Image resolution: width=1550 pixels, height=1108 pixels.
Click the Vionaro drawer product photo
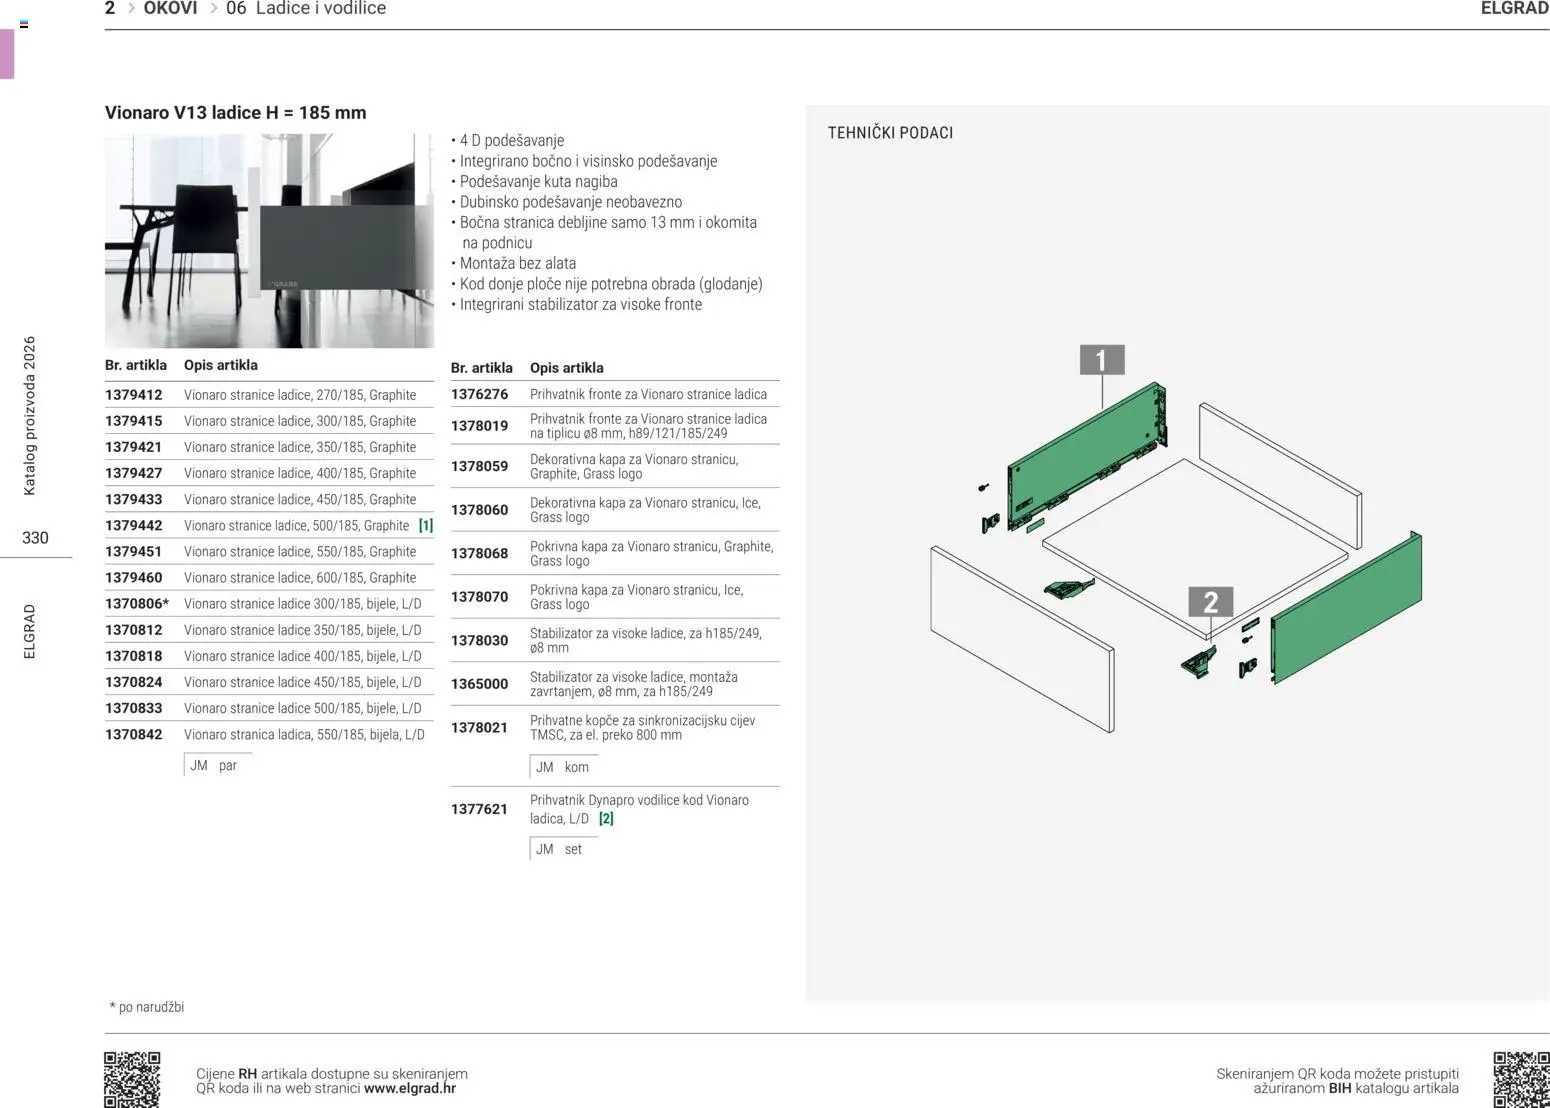(x=269, y=241)
